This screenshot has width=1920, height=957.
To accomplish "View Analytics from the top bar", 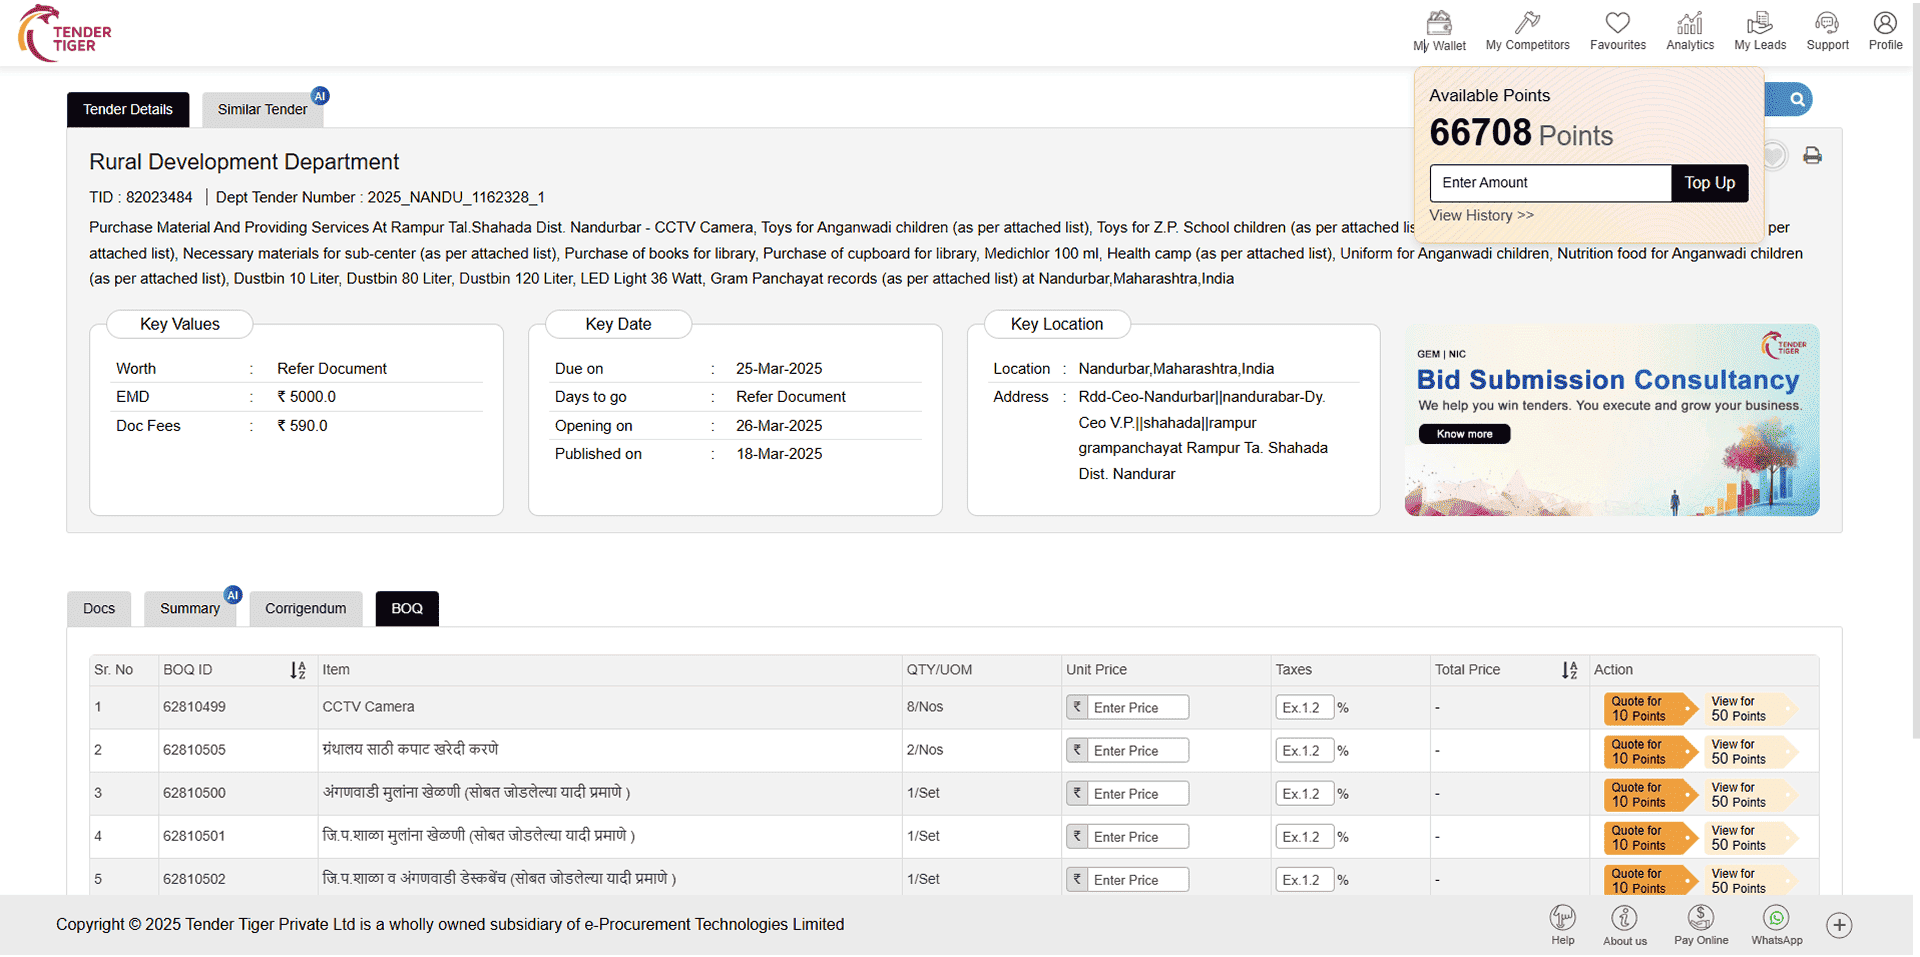I will click(1689, 30).
